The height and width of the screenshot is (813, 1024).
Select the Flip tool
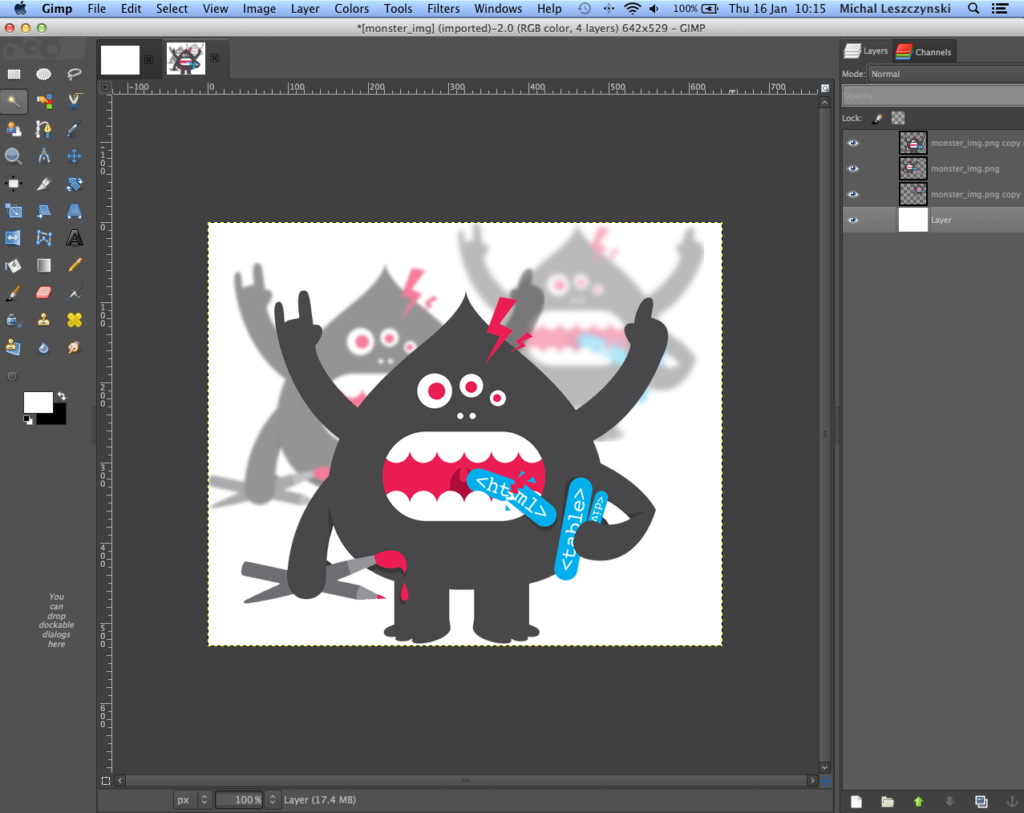(x=13, y=238)
